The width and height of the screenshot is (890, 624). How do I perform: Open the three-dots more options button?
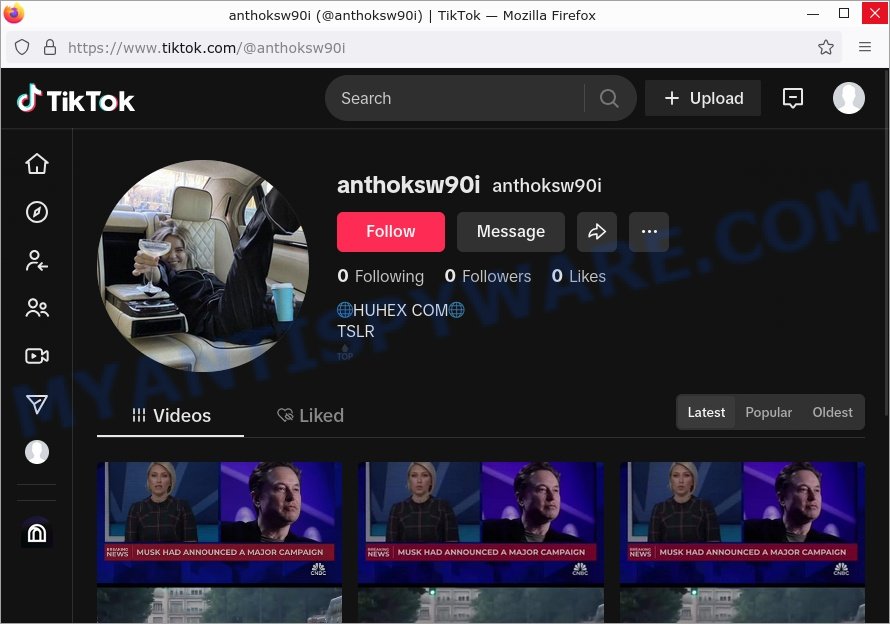point(649,232)
